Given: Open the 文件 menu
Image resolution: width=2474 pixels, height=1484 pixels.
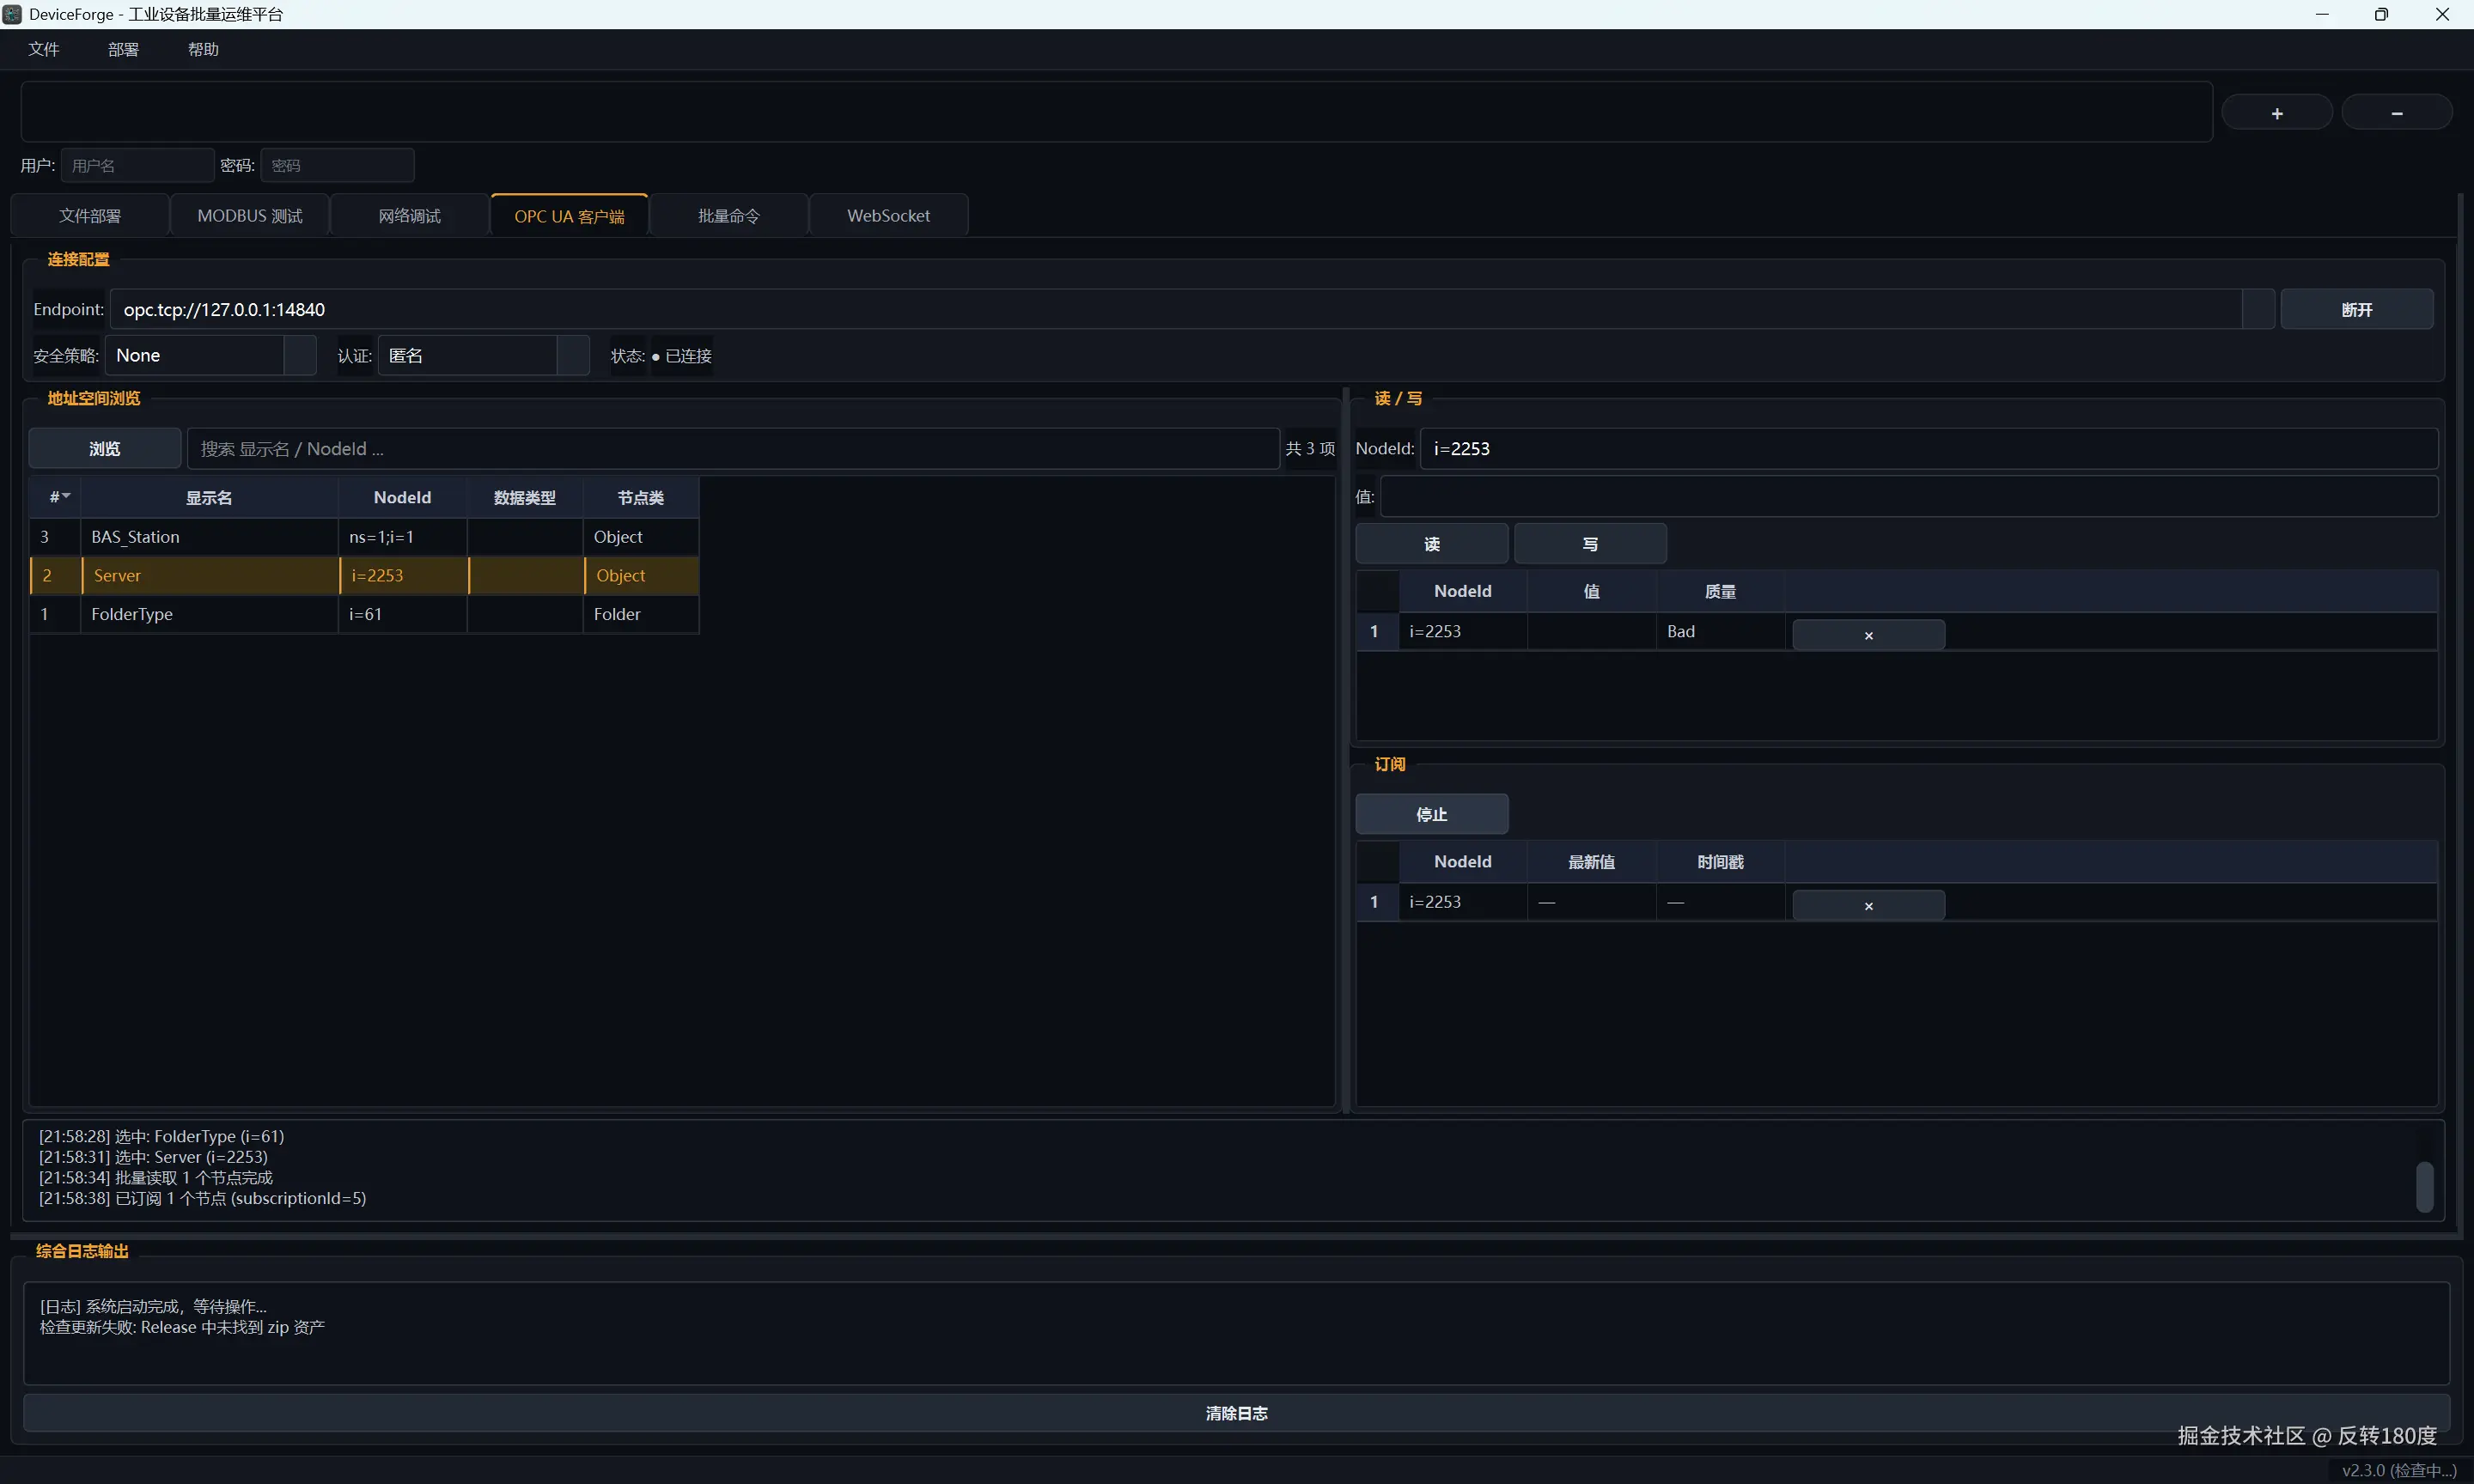Looking at the screenshot, I should coord(44,49).
